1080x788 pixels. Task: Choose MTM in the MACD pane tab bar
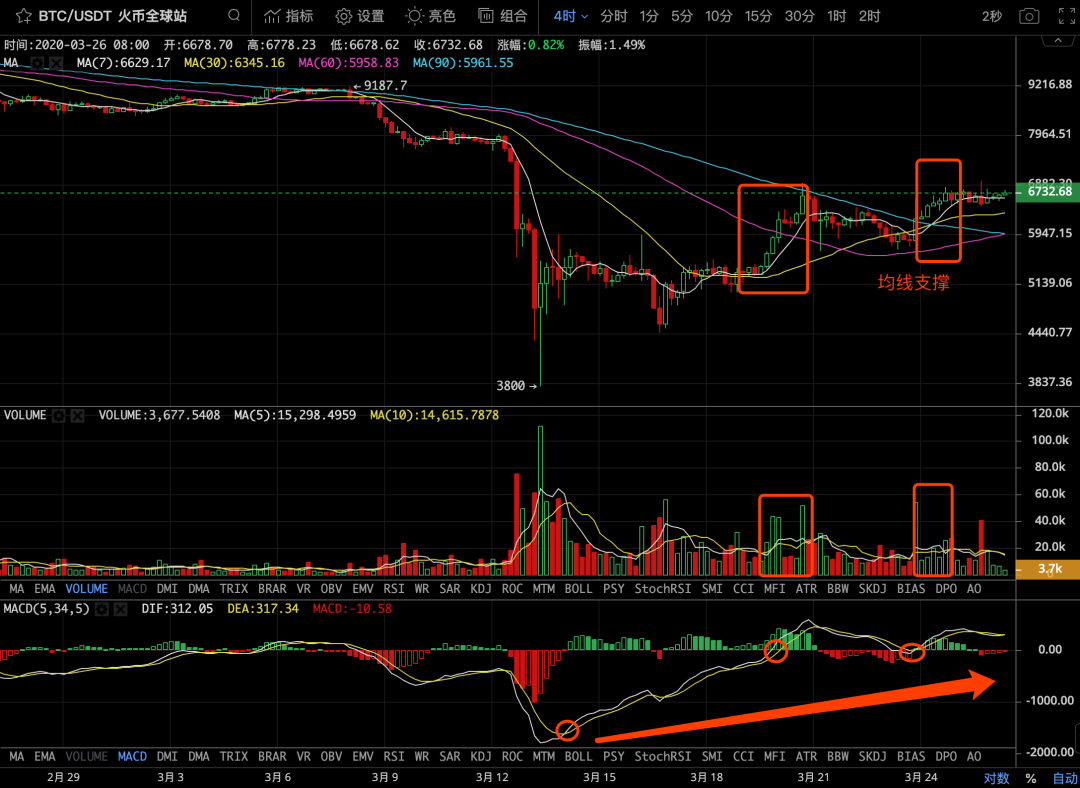(543, 756)
